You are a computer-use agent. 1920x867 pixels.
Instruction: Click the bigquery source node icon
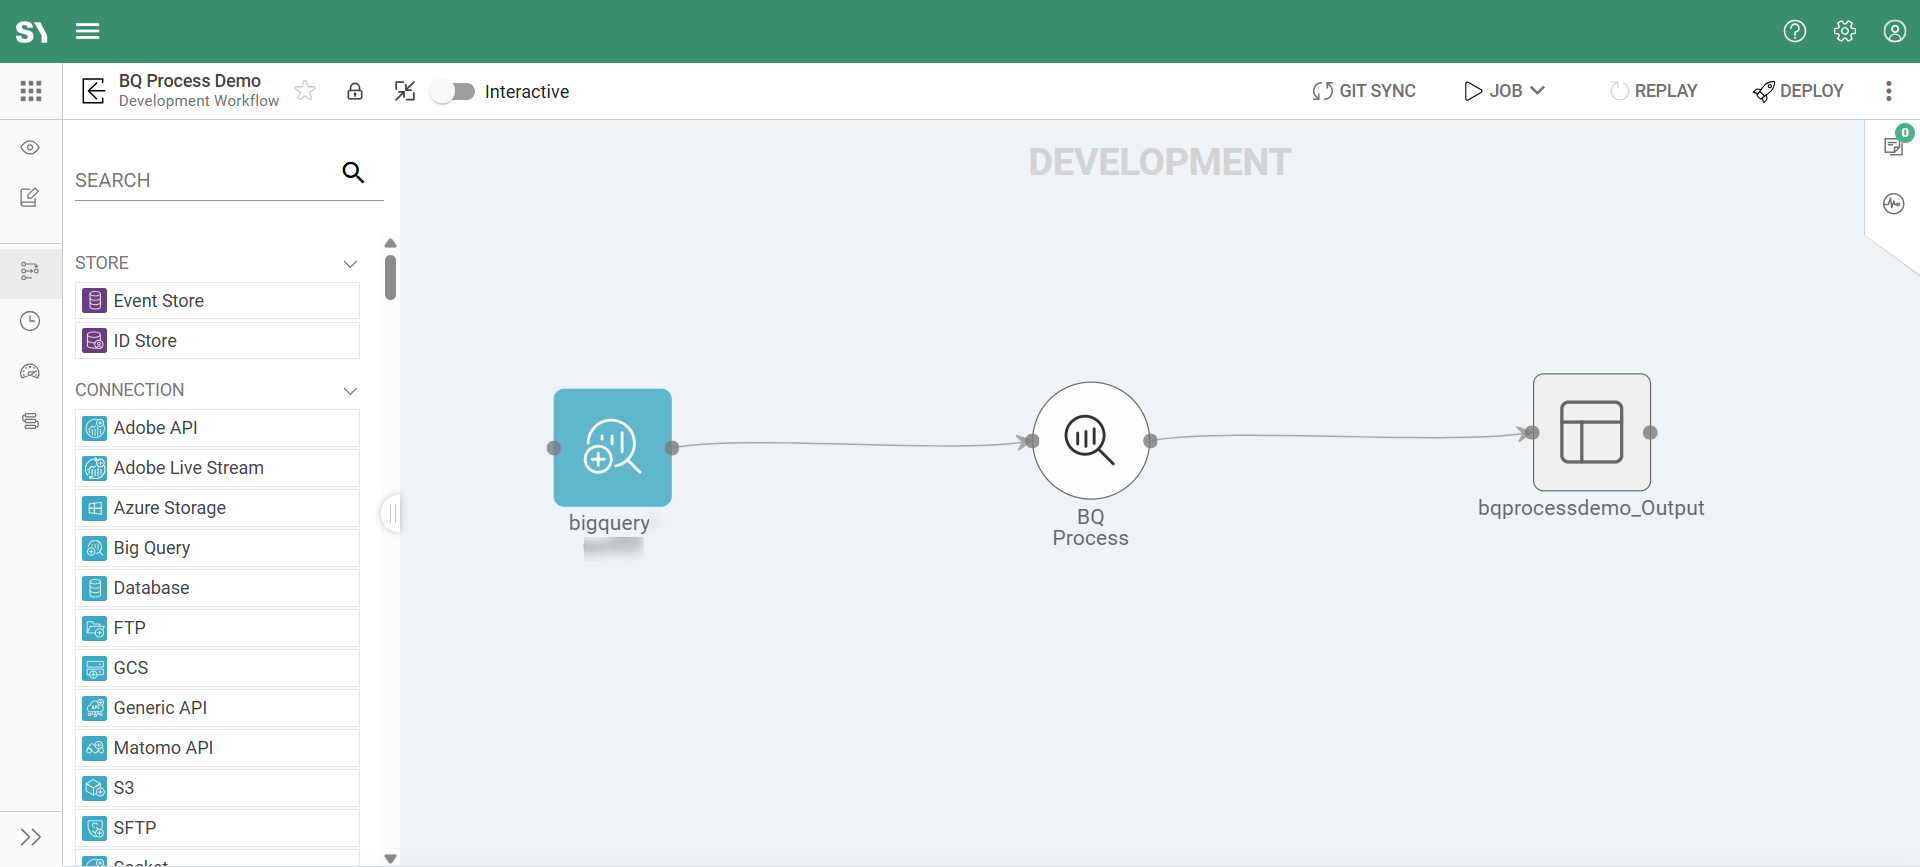pyautogui.click(x=612, y=447)
